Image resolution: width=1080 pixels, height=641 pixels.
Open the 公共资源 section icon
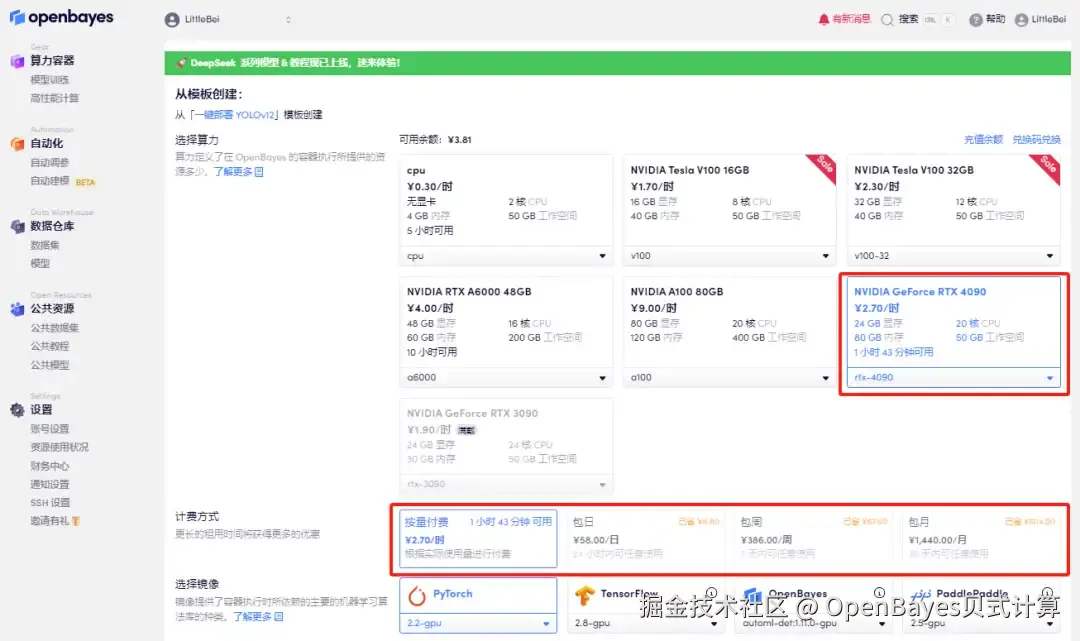(17, 309)
